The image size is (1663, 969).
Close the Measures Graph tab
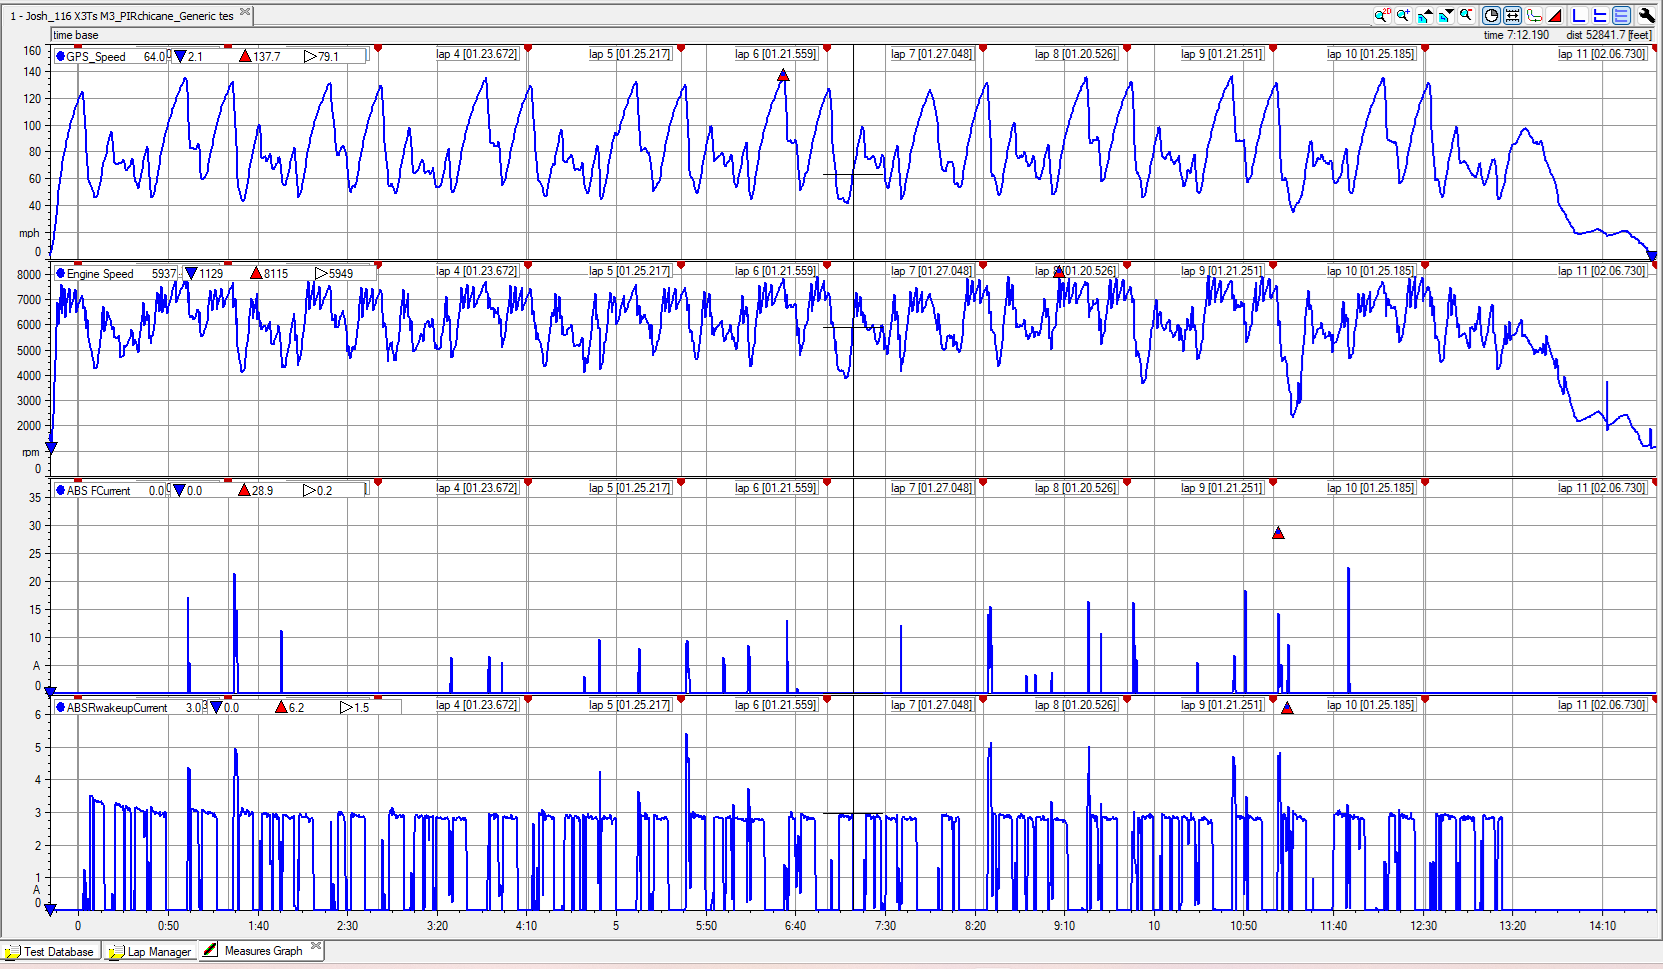pos(316,946)
